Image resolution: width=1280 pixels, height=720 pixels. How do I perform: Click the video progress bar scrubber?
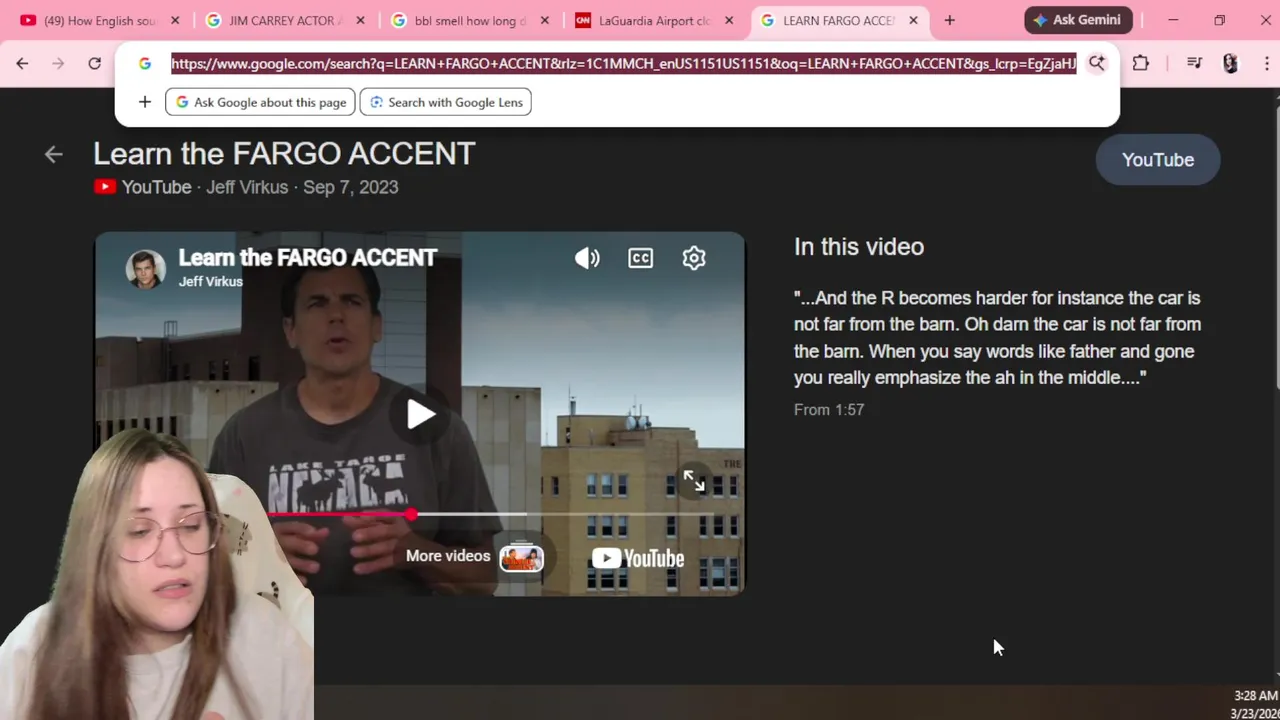point(411,514)
